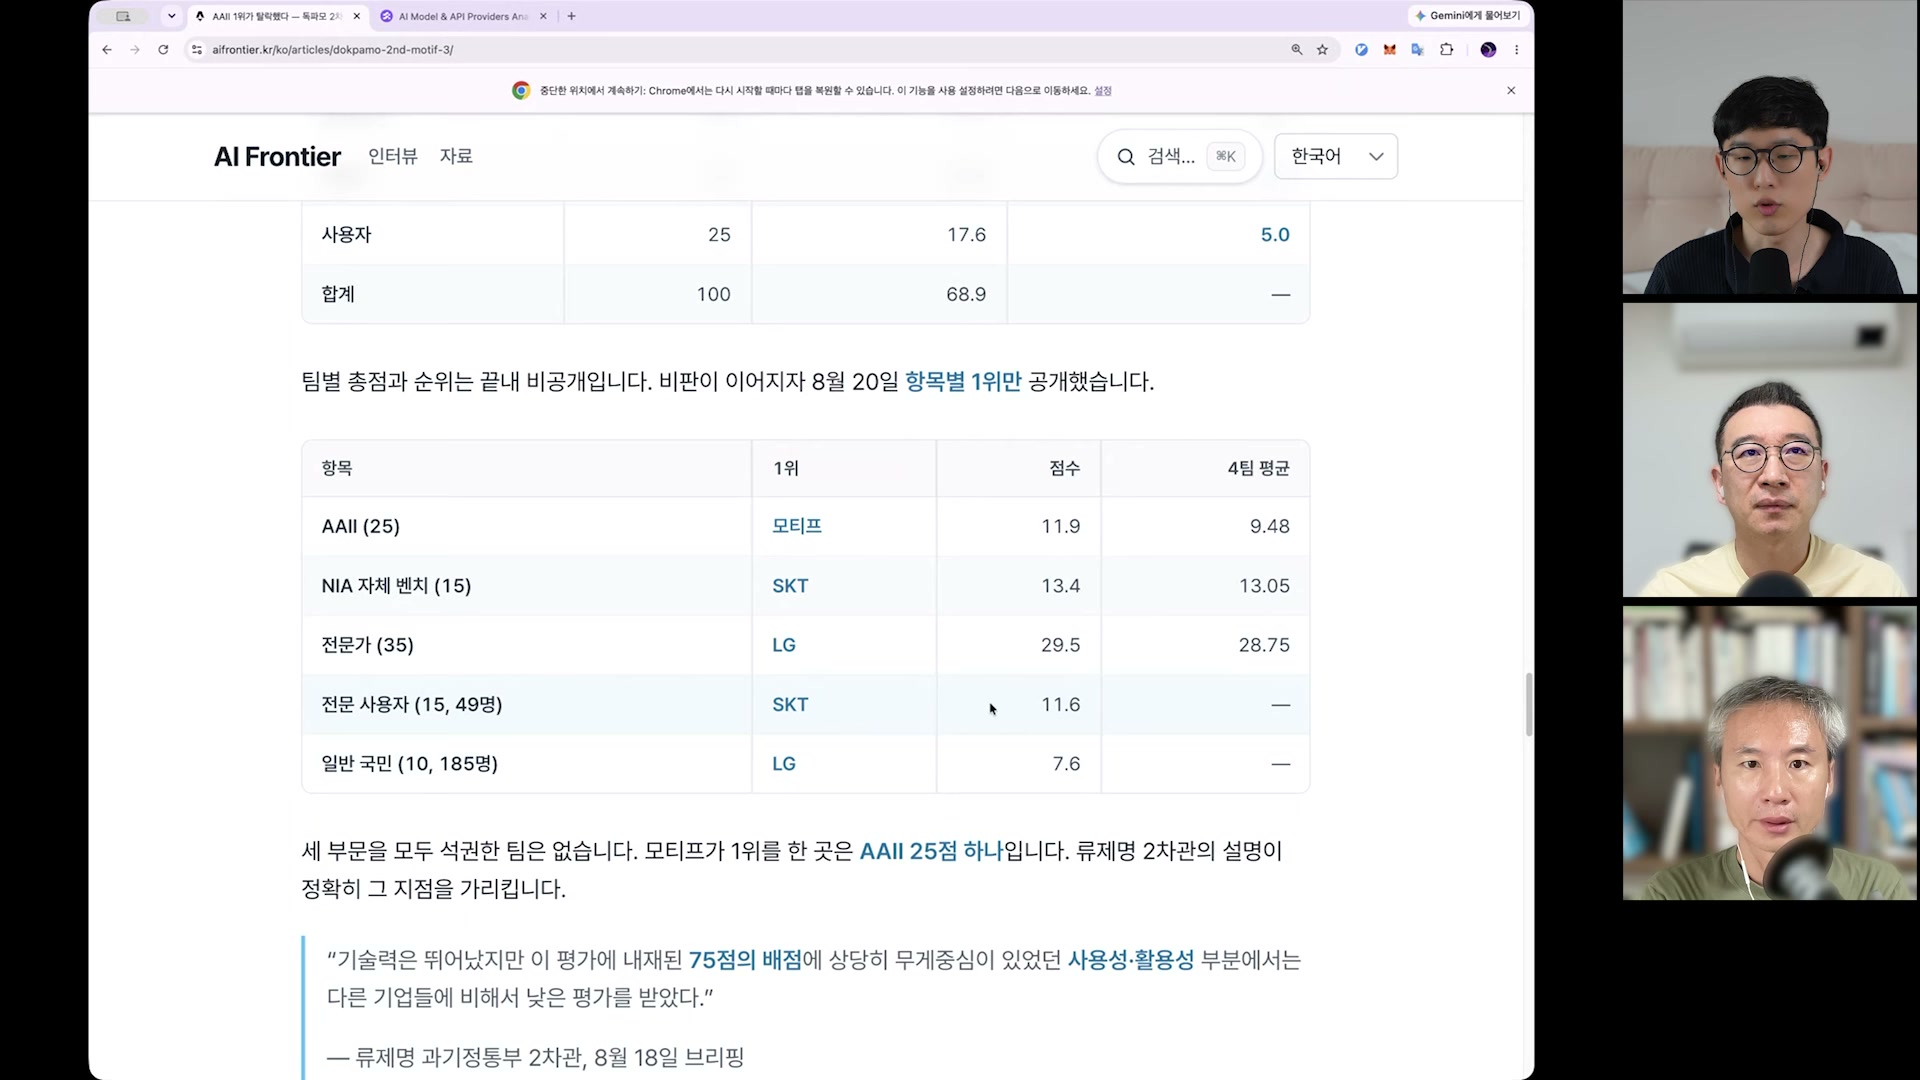1920x1080 pixels.
Task: Select the middle webcam feed thumbnail
Action: (x=1769, y=450)
